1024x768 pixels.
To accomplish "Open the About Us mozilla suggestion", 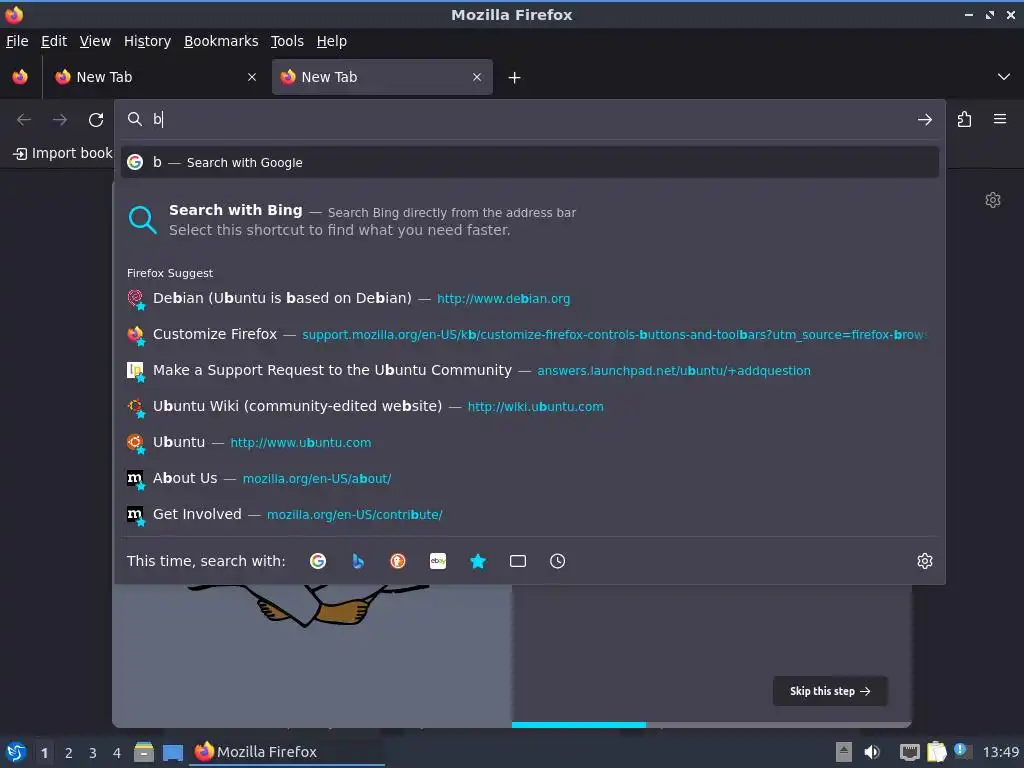I will click(x=530, y=478).
